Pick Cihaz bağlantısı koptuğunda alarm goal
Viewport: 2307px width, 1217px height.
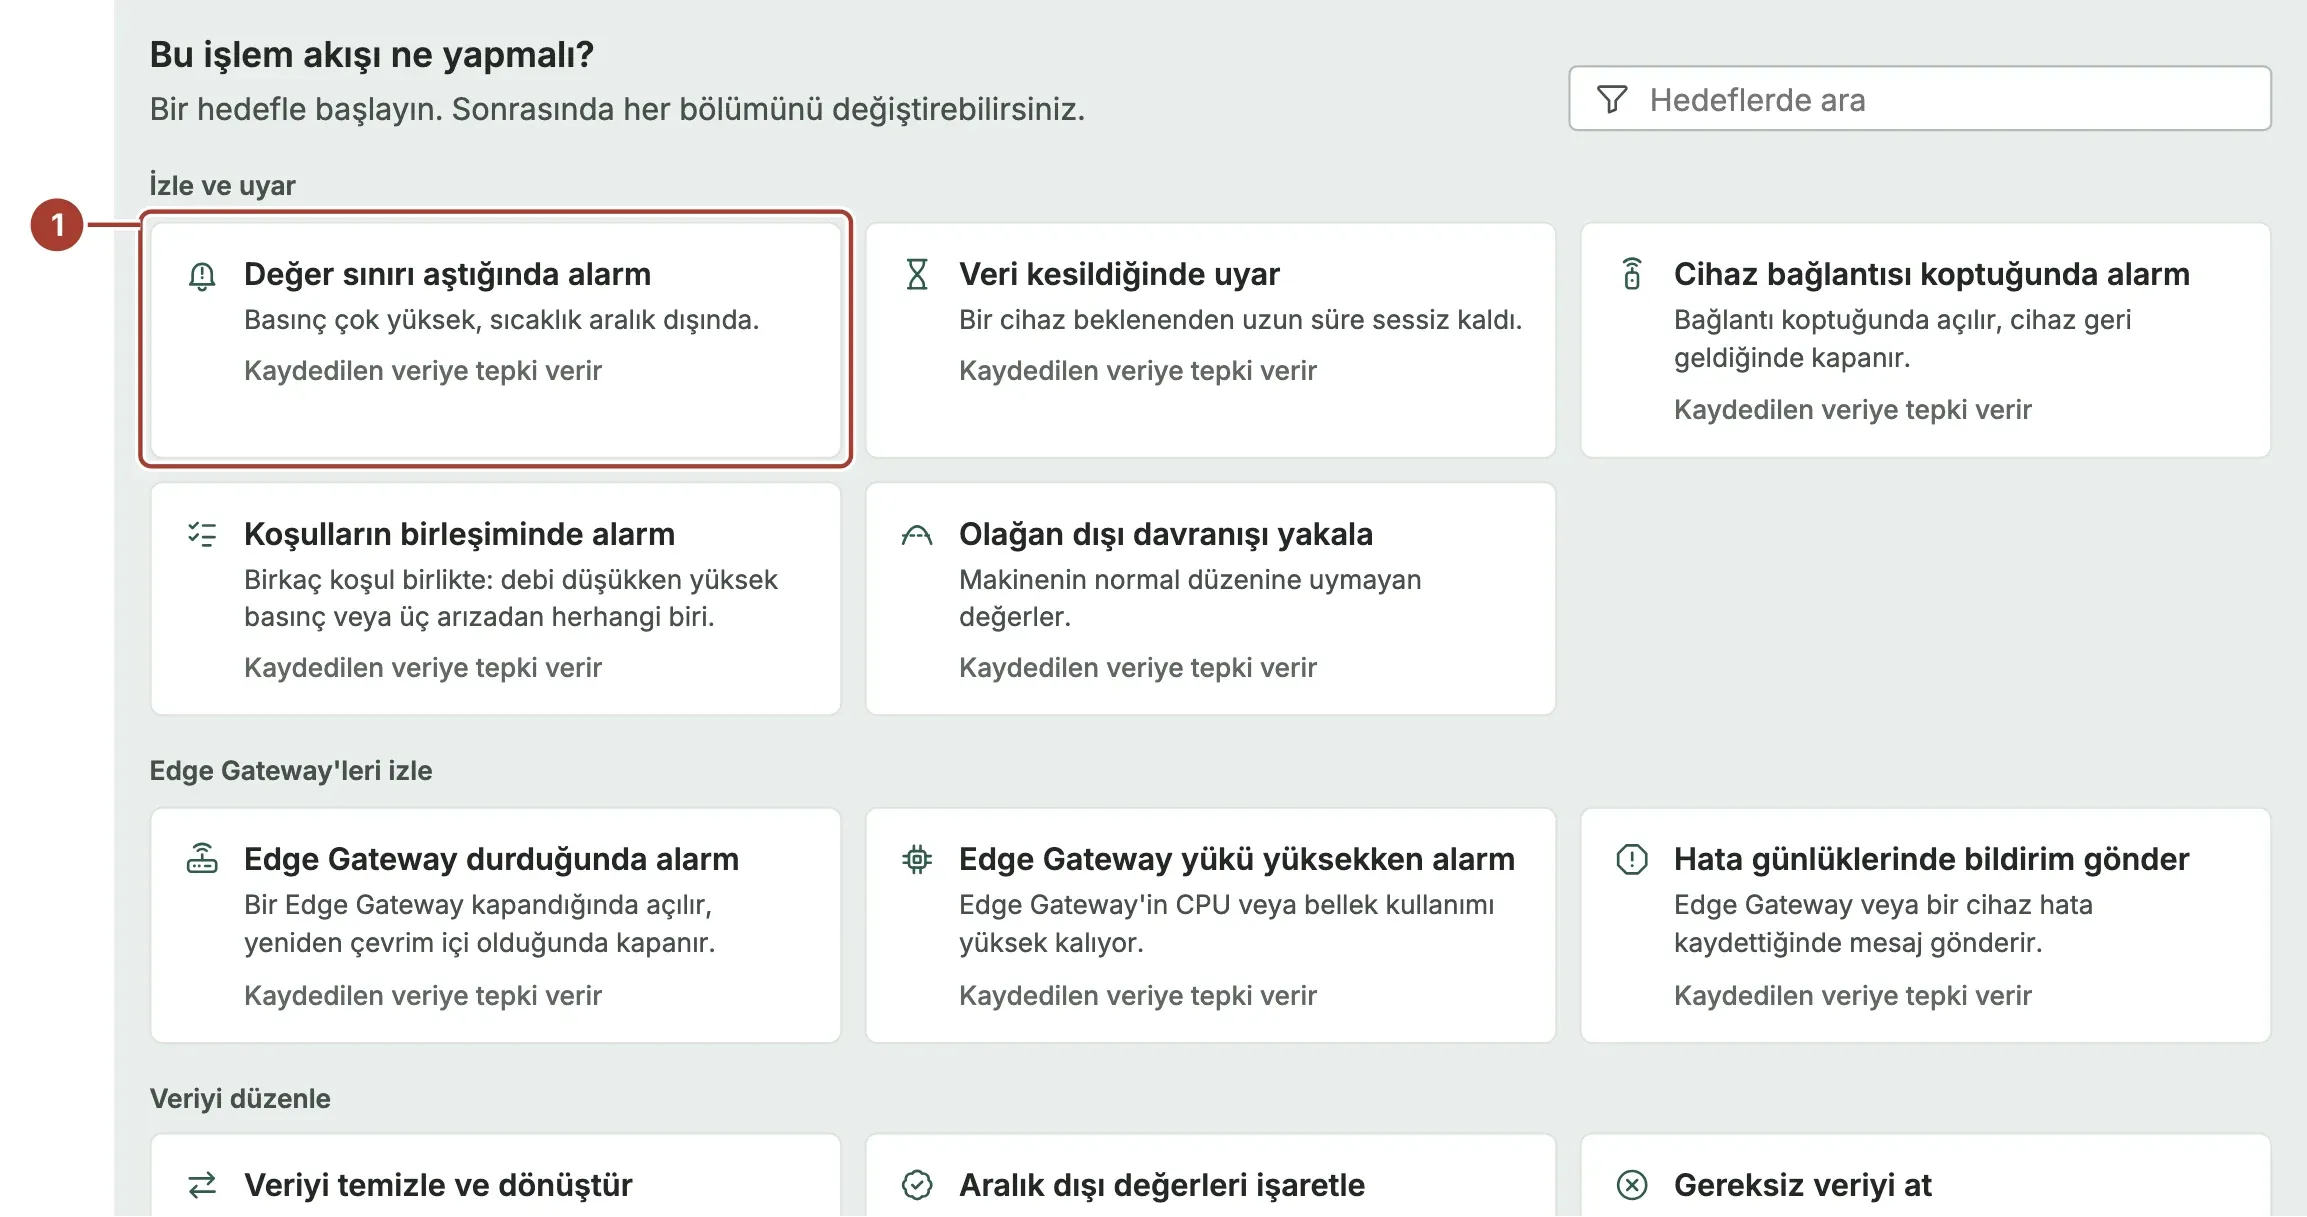(x=1926, y=340)
